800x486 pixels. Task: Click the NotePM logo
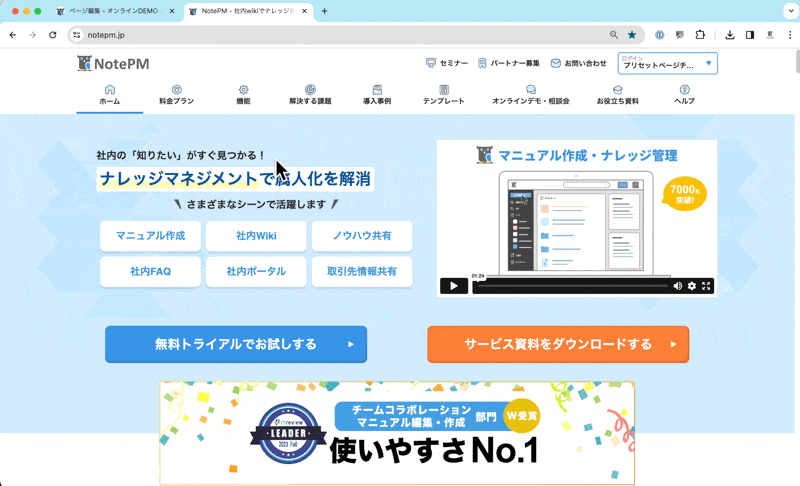[113, 63]
